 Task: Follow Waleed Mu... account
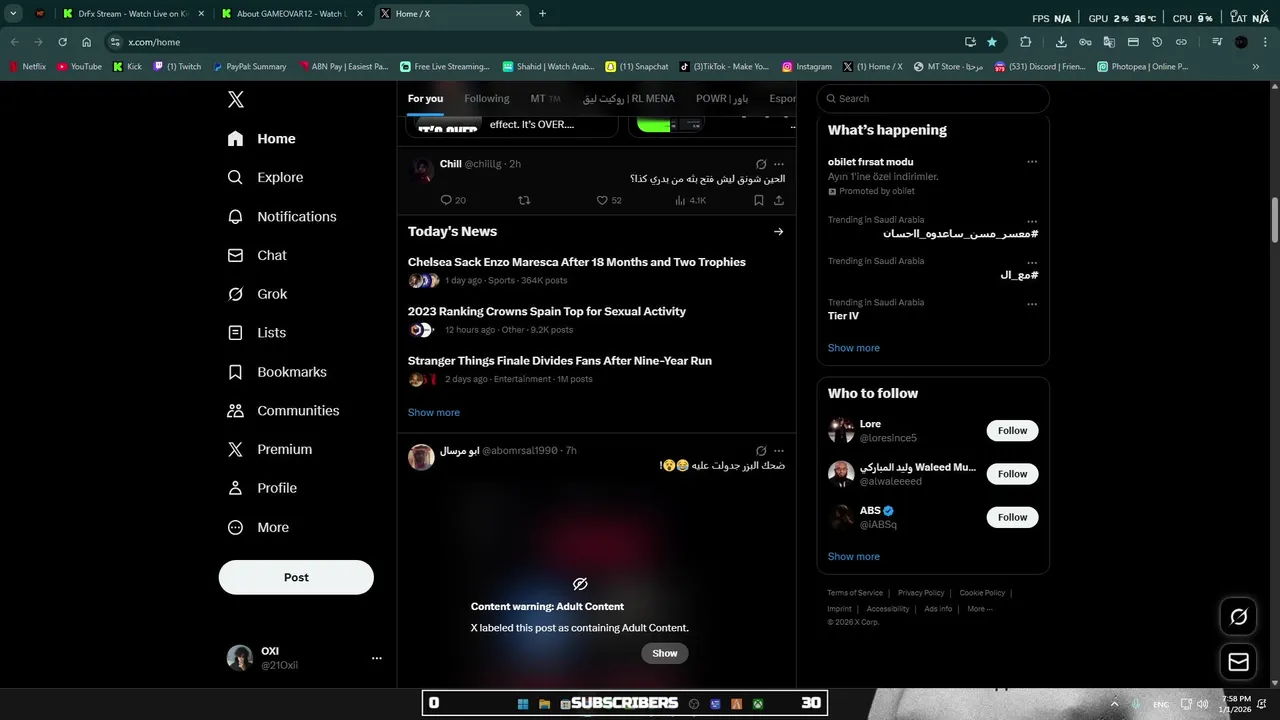tap(1012, 474)
